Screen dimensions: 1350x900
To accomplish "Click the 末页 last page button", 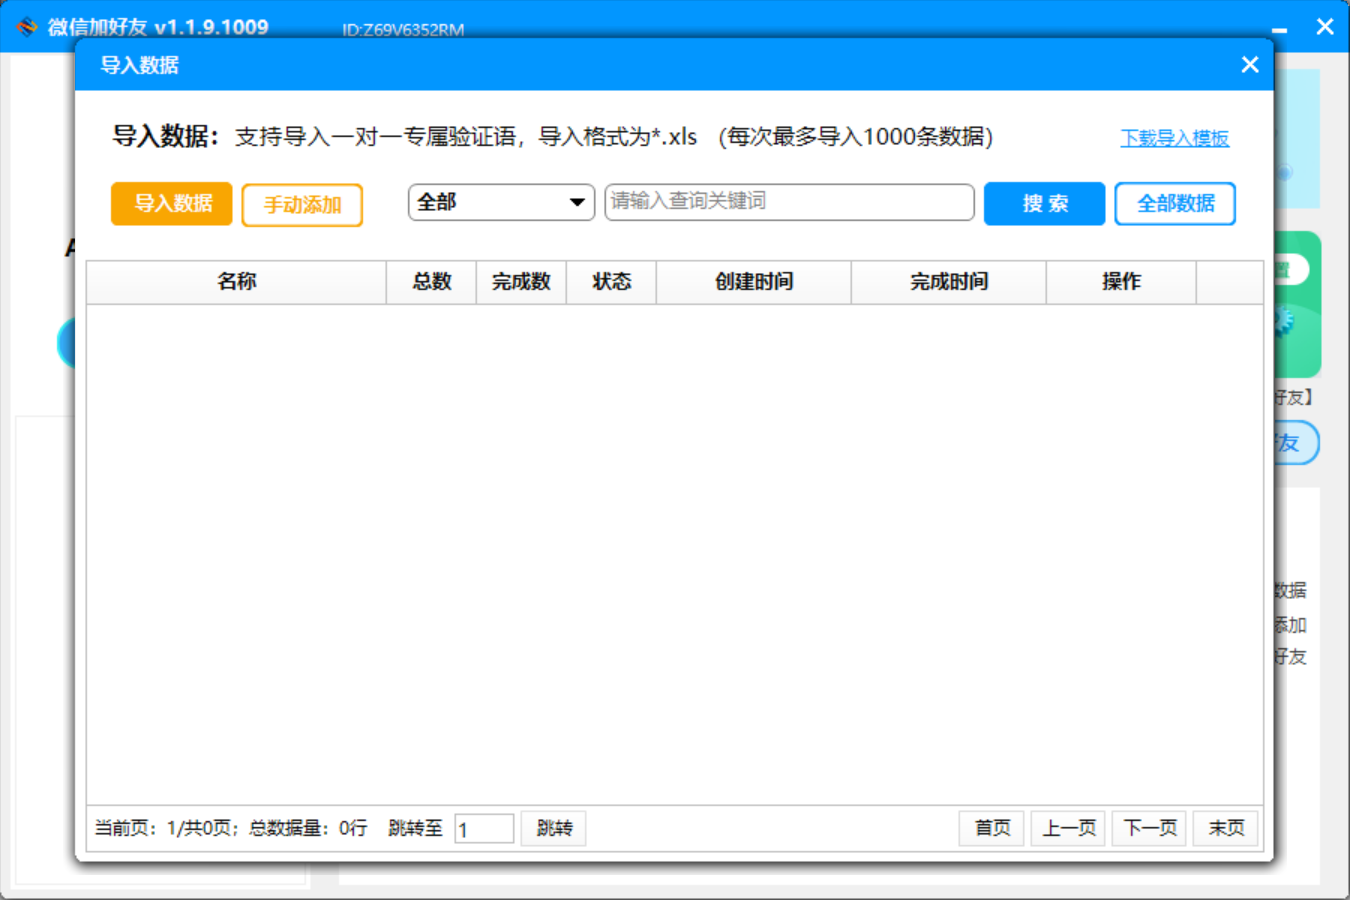I will [1225, 828].
